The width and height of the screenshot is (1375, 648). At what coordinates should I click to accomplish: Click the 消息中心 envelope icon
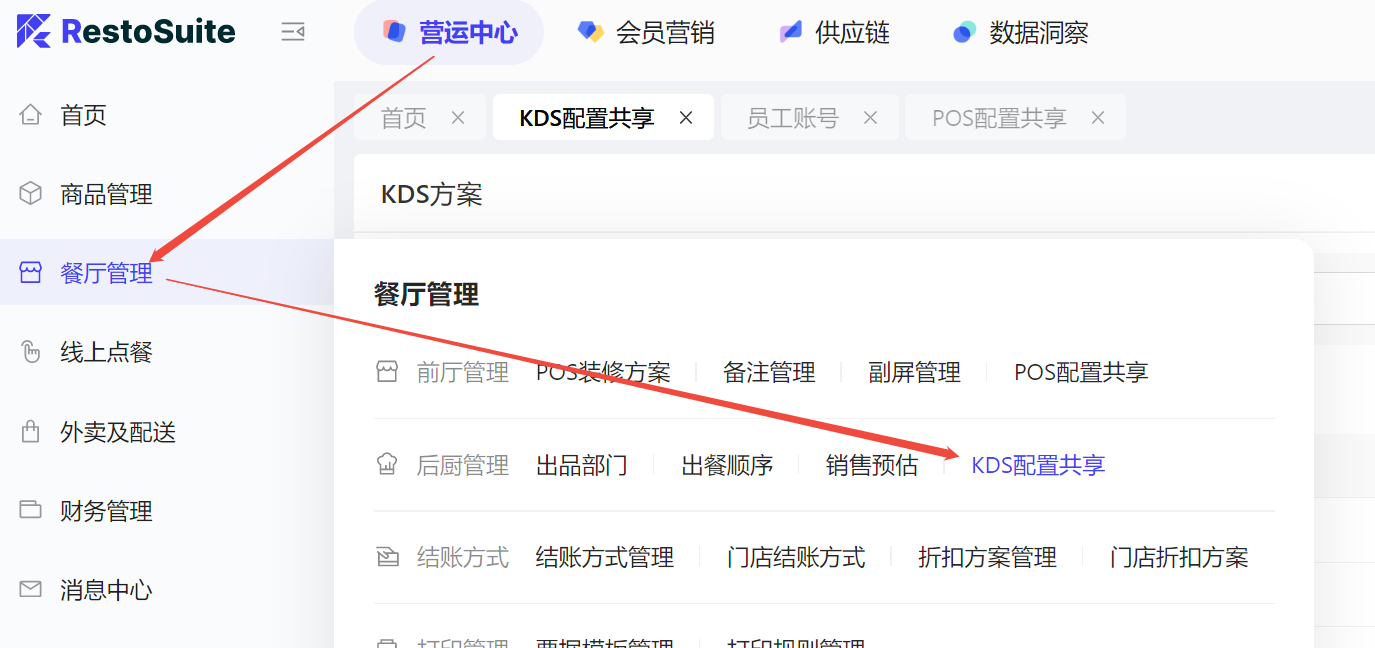(31, 590)
